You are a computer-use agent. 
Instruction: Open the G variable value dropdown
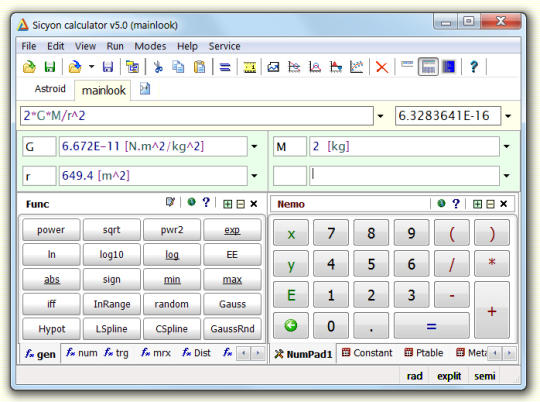[x=254, y=146]
